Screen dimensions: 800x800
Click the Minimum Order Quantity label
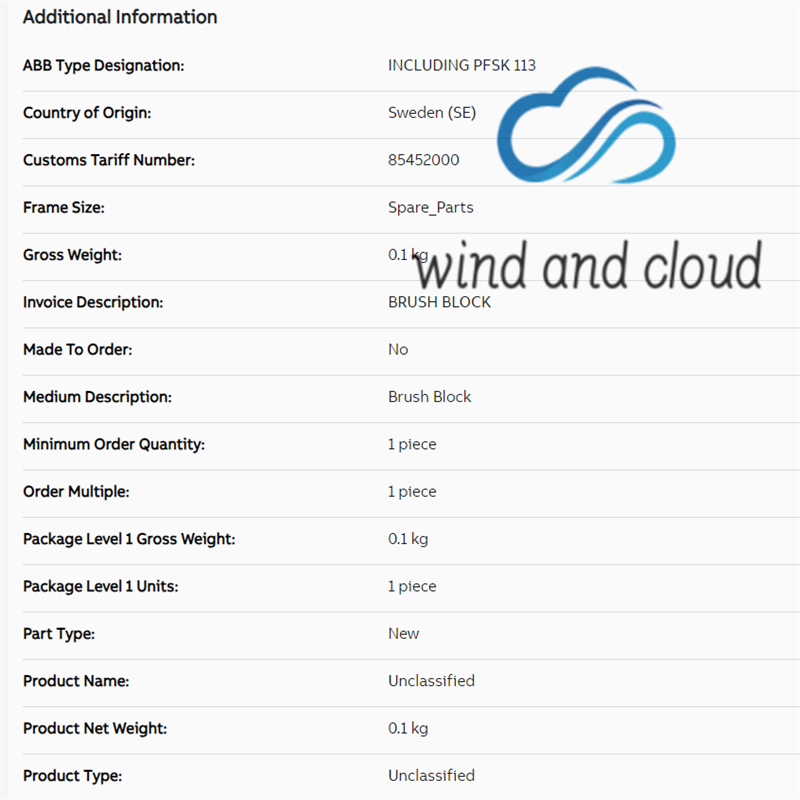tap(114, 444)
